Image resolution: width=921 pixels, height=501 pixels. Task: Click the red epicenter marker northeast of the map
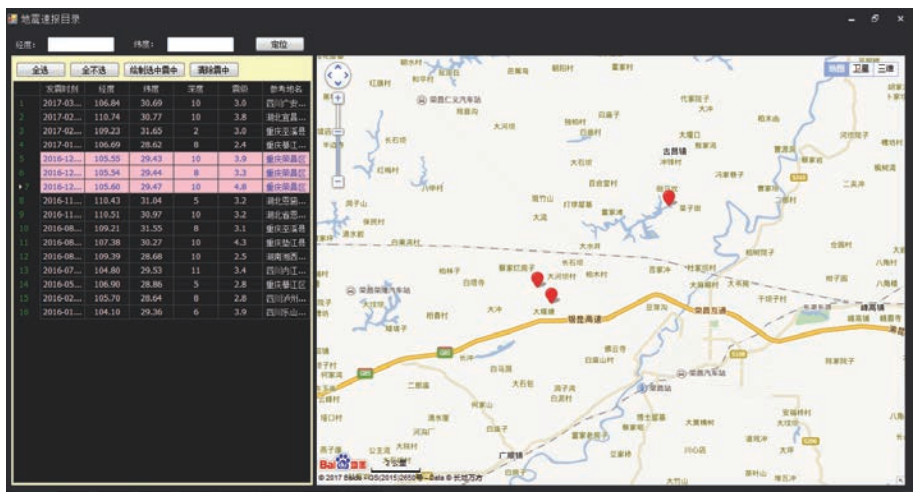click(x=668, y=197)
